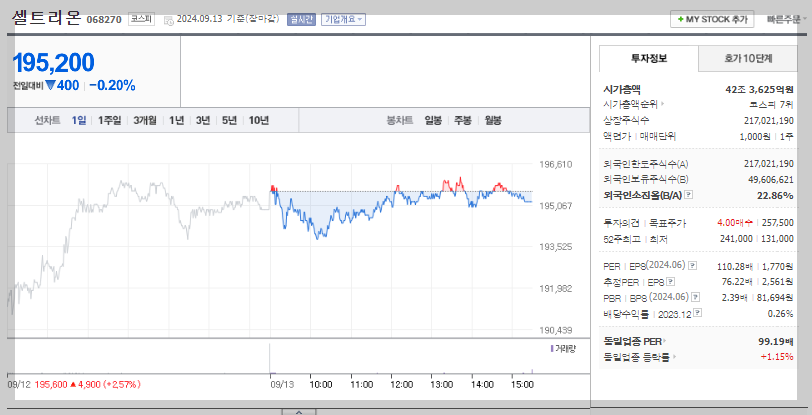Click the 동일업종 PER value 99.19배
Image resolution: width=812 pixels, height=415 pixels.
click(x=776, y=341)
